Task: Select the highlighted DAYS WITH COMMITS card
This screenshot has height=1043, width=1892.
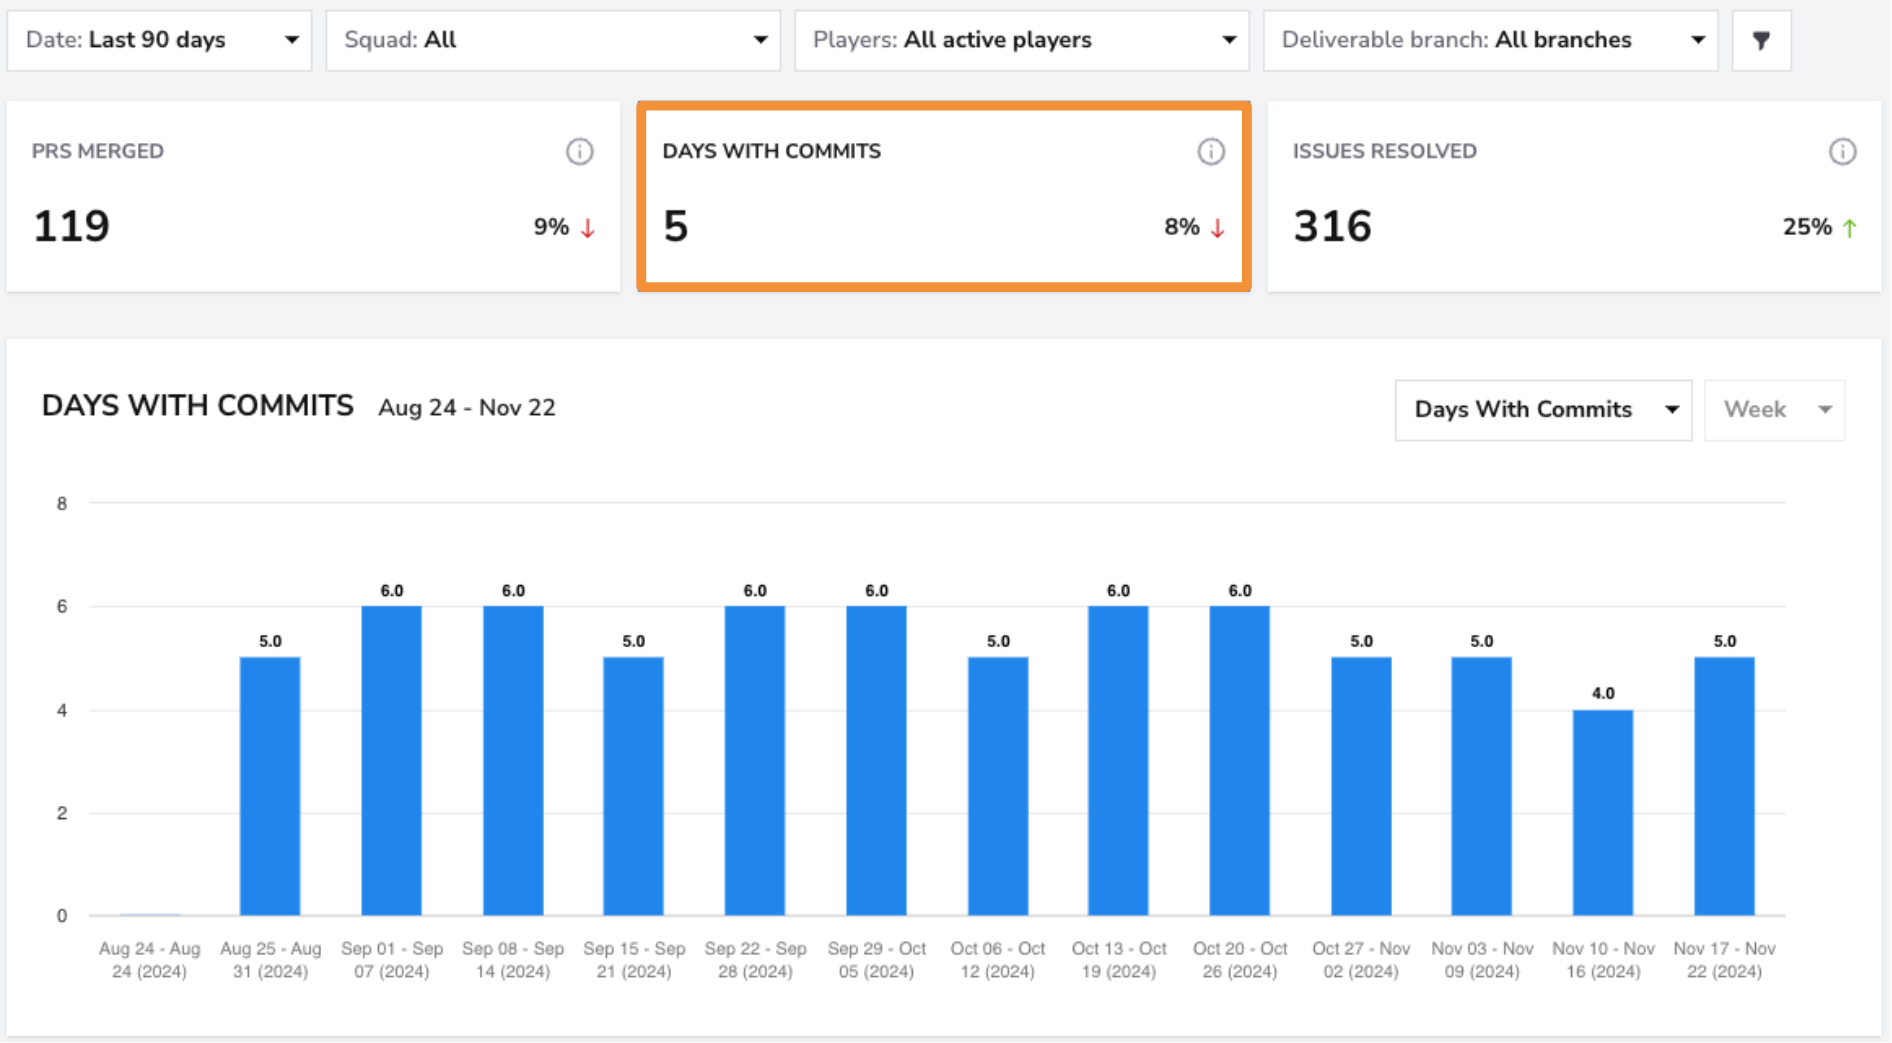Action: (944, 196)
